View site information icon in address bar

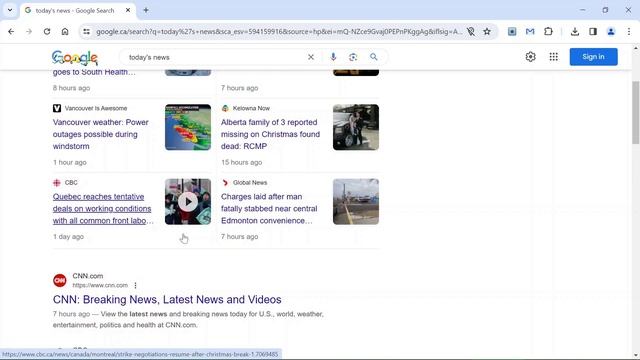point(86,31)
